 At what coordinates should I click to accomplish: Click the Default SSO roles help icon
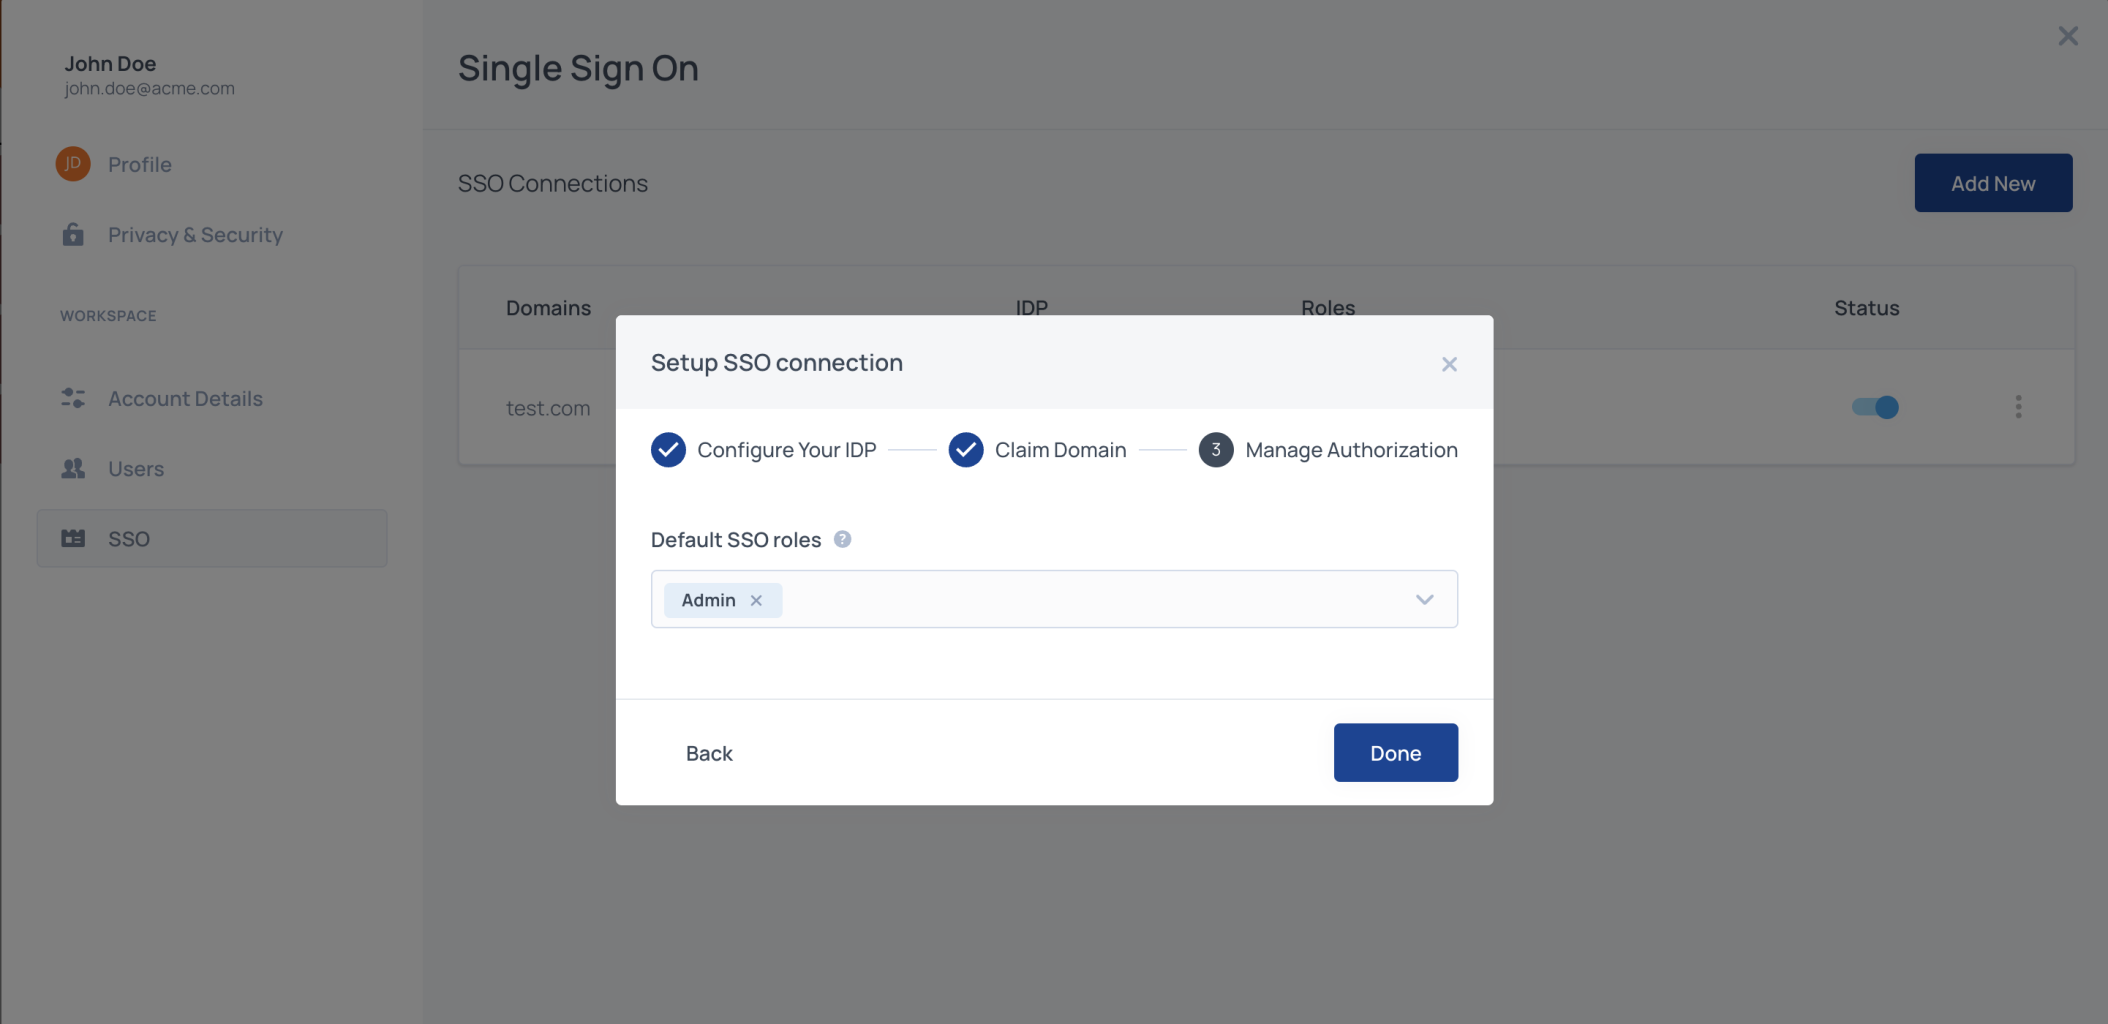[x=843, y=539]
